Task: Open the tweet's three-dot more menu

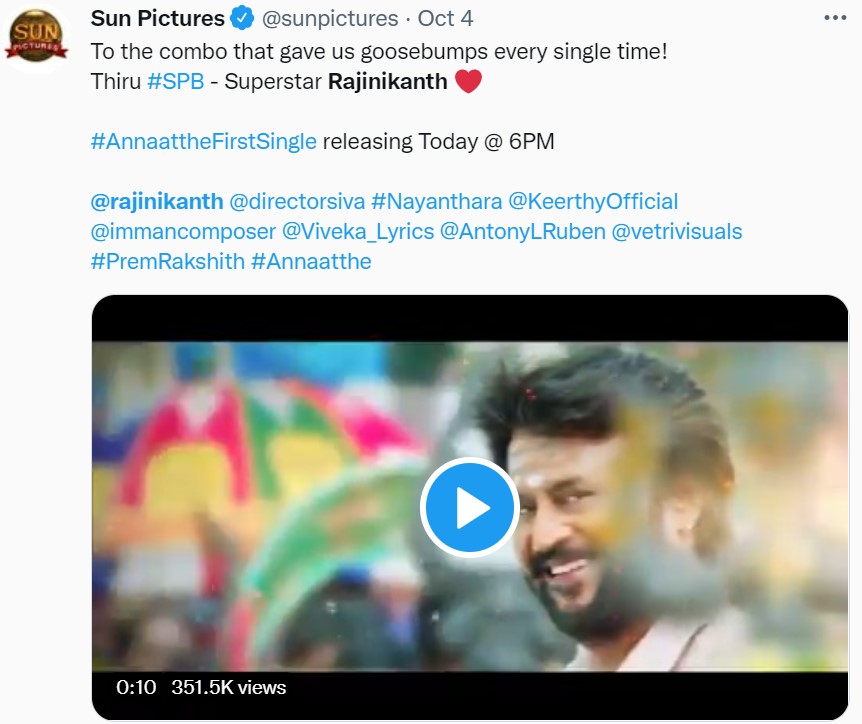Action: pos(835,18)
